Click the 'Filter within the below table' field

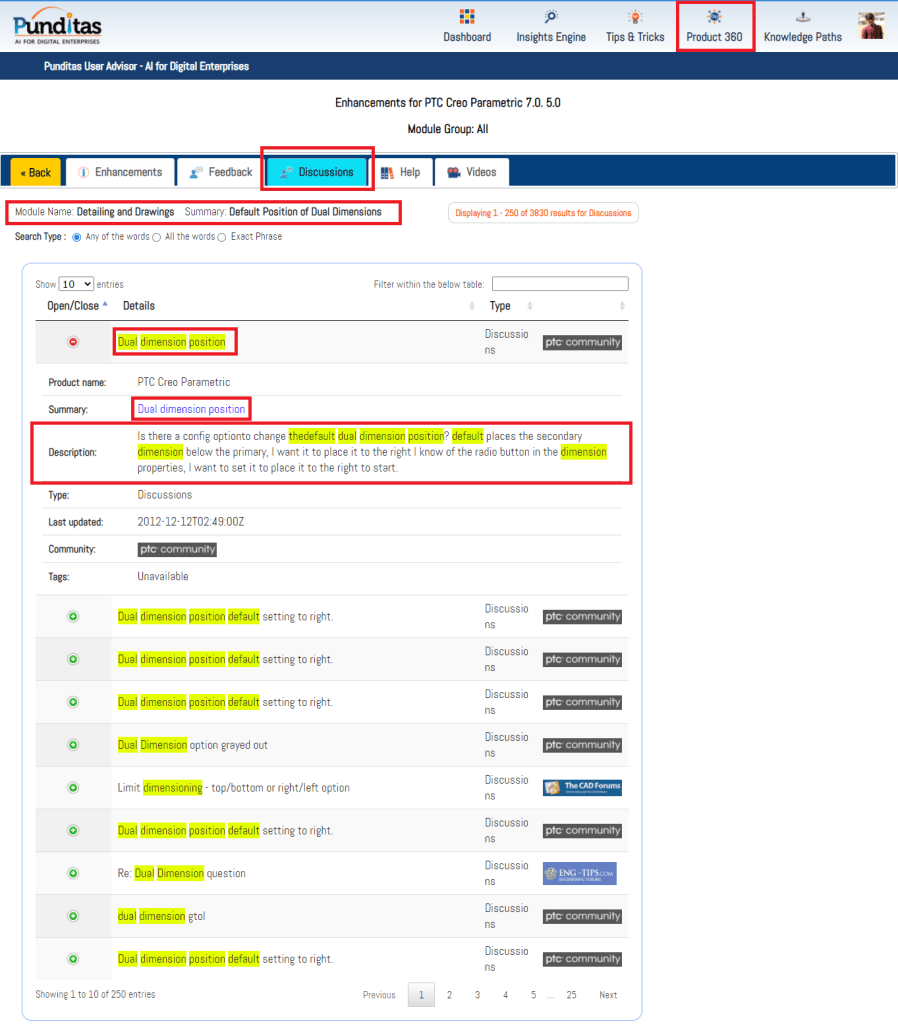[560, 284]
